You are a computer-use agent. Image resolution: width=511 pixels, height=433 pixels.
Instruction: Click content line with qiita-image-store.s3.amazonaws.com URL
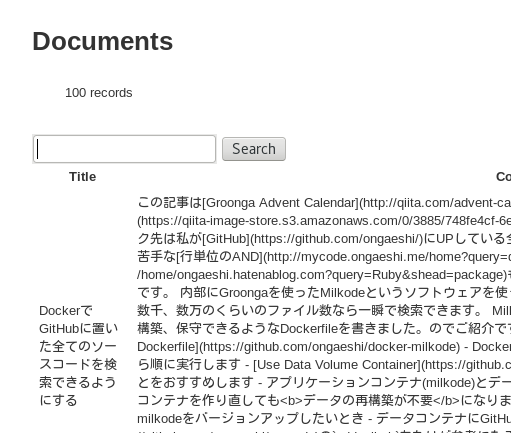pos(324,221)
